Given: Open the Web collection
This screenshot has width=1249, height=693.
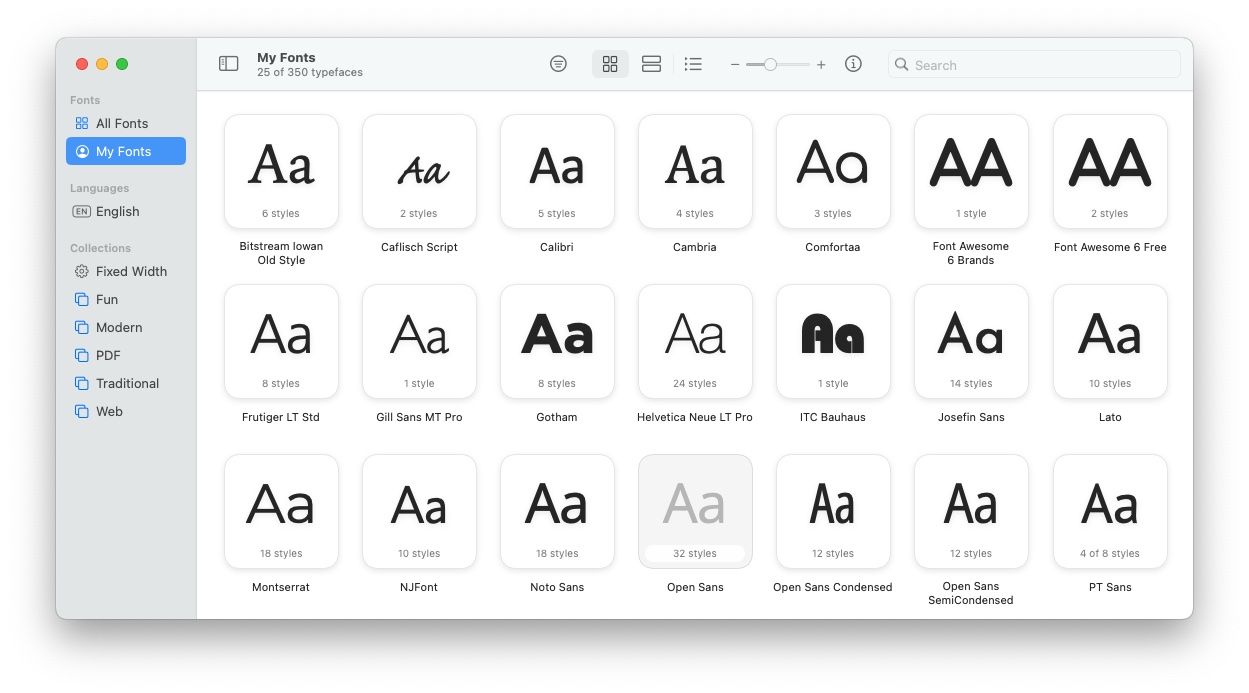Looking at the screenshot, I should pos(126,411).
